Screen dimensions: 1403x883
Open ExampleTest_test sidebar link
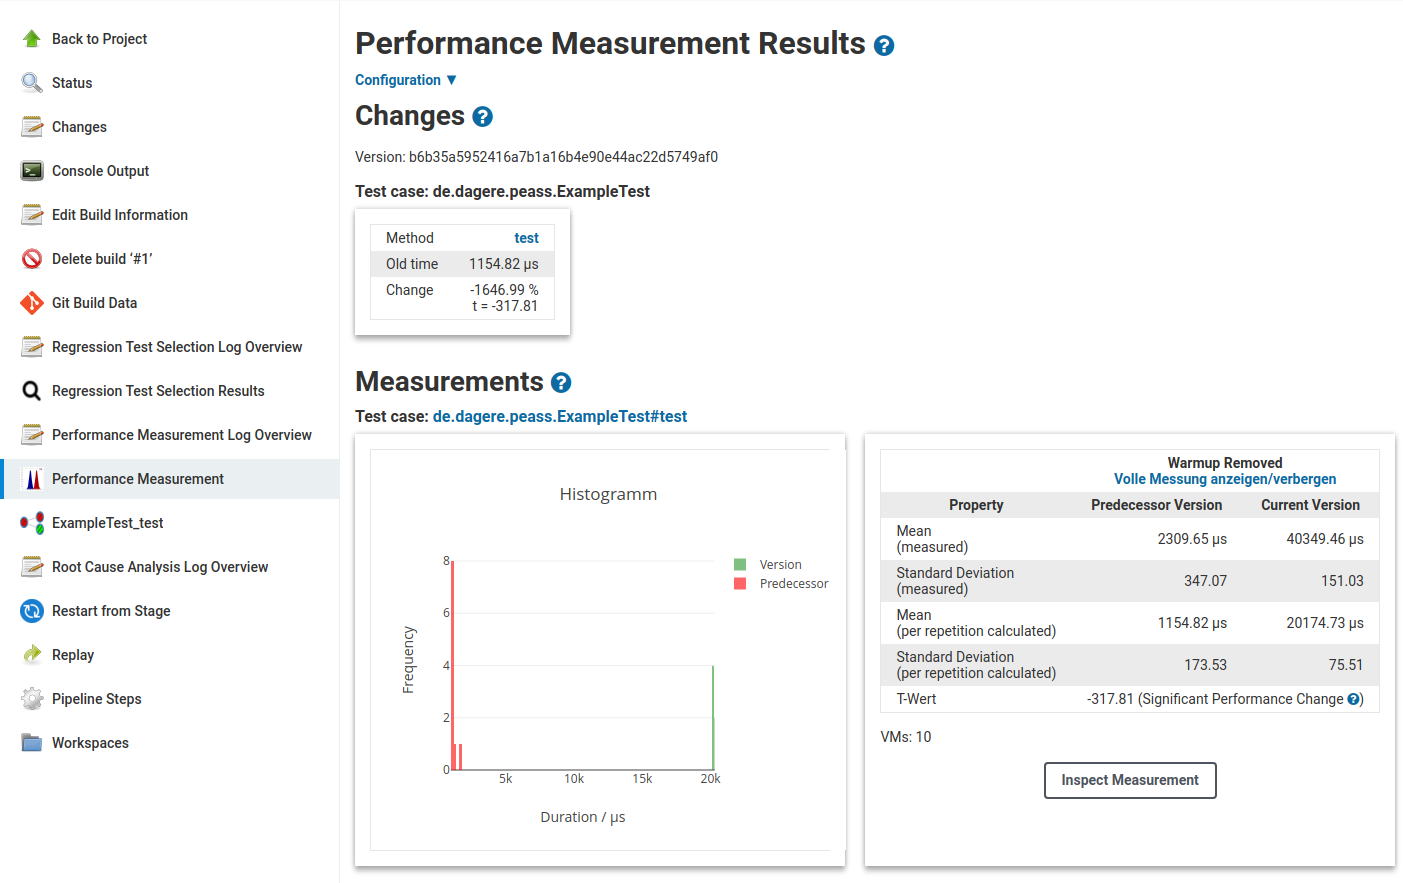107,523
